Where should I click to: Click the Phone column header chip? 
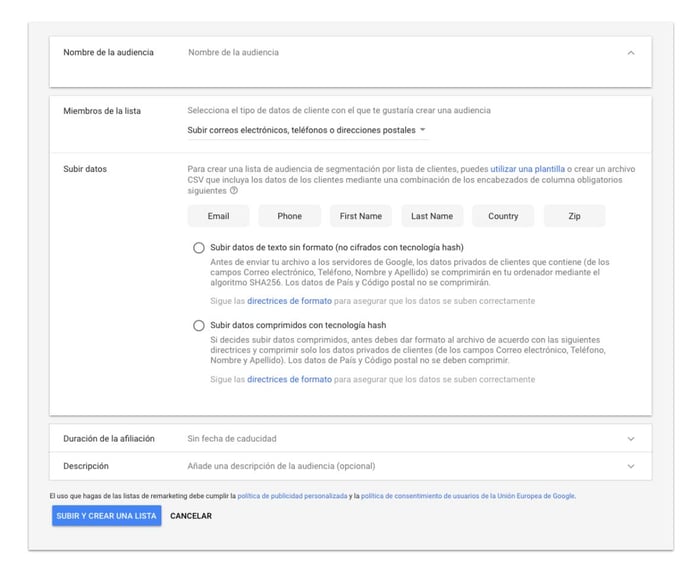tap(289, 216)
